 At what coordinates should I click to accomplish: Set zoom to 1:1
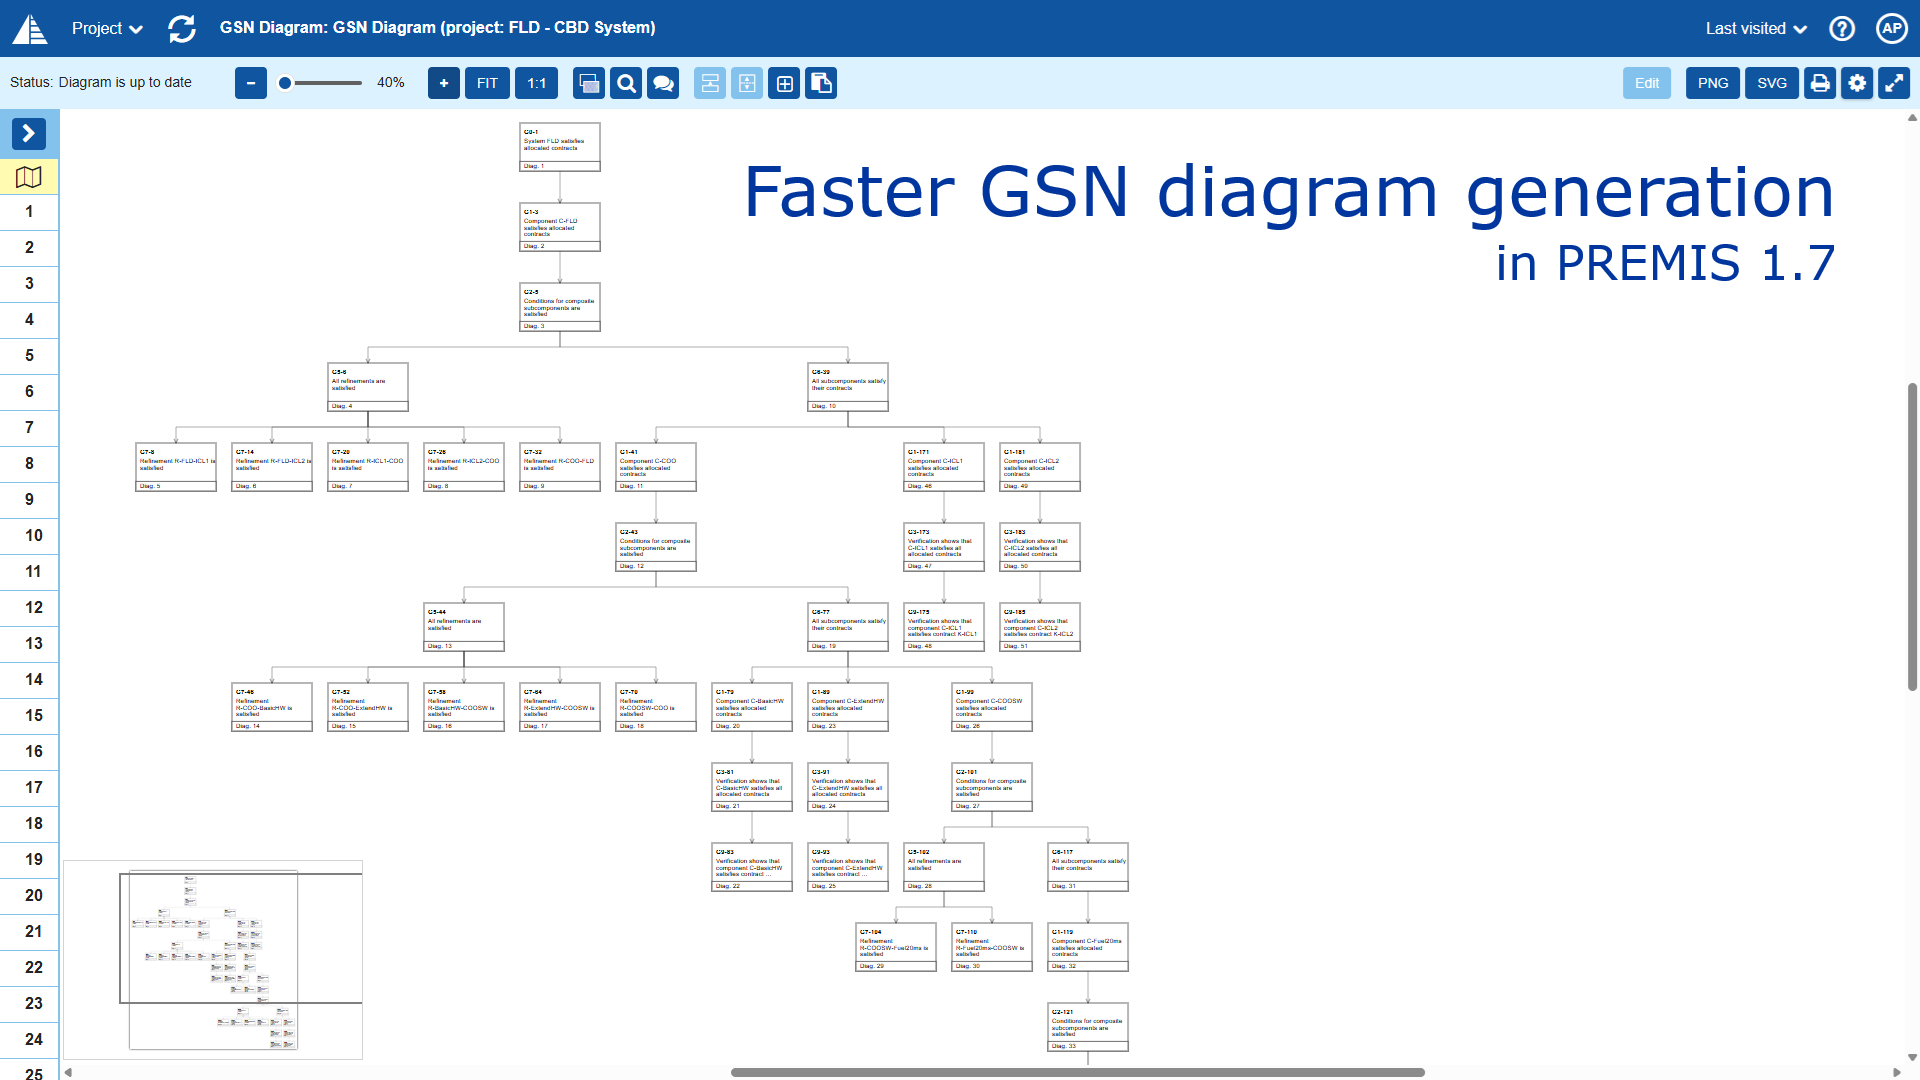(537, 83)
